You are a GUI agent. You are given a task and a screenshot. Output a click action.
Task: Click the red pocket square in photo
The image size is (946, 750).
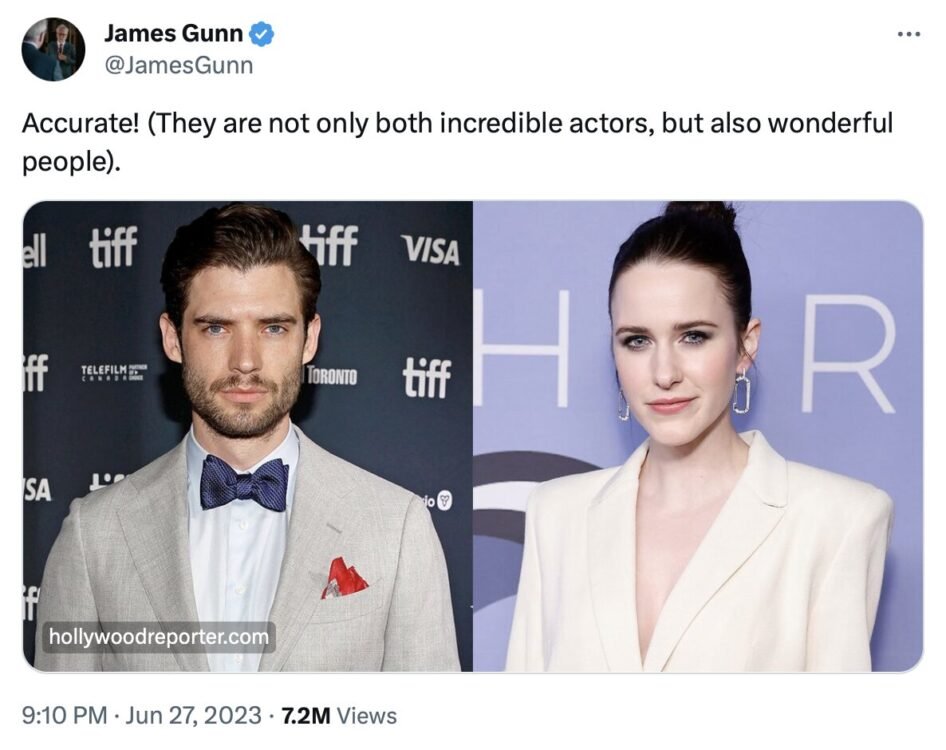[344, 578]
